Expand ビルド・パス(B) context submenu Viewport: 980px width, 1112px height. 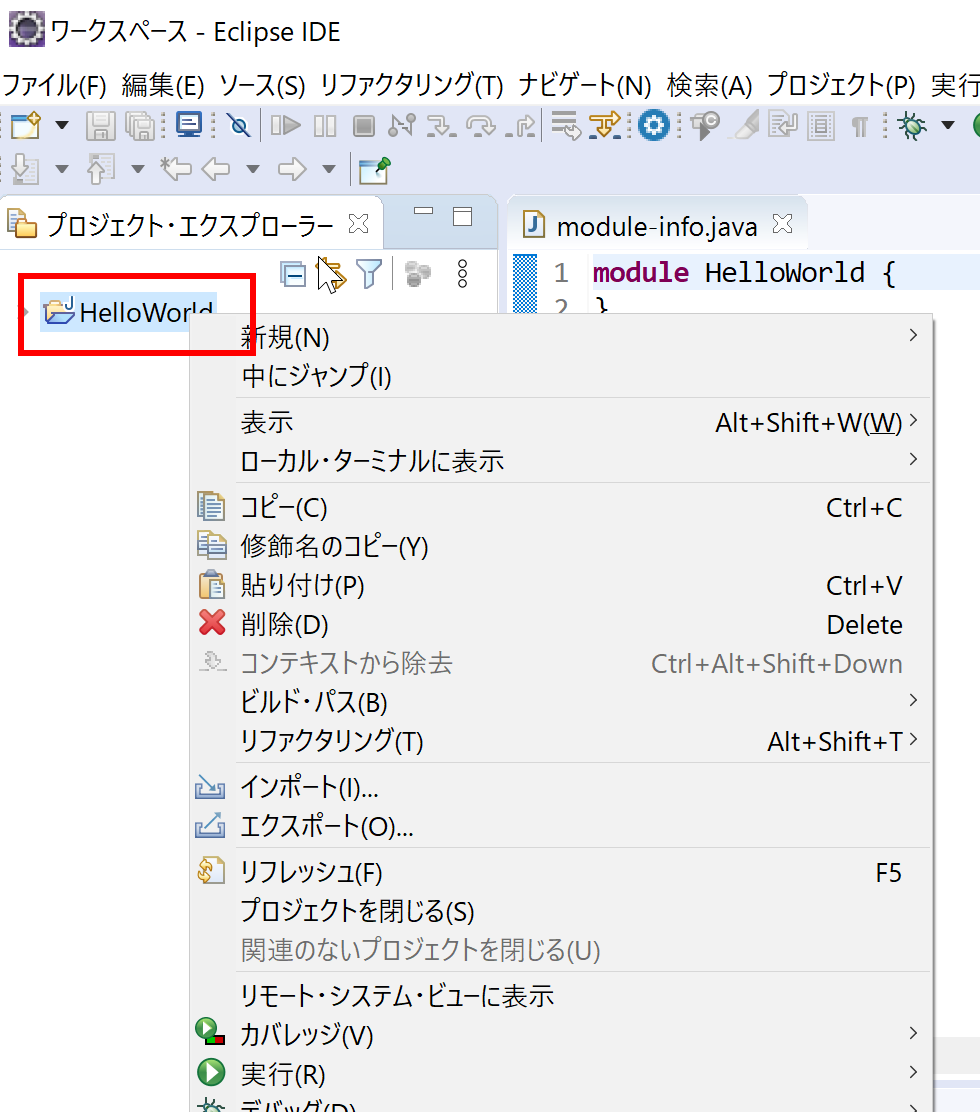(x=562, y=702)
